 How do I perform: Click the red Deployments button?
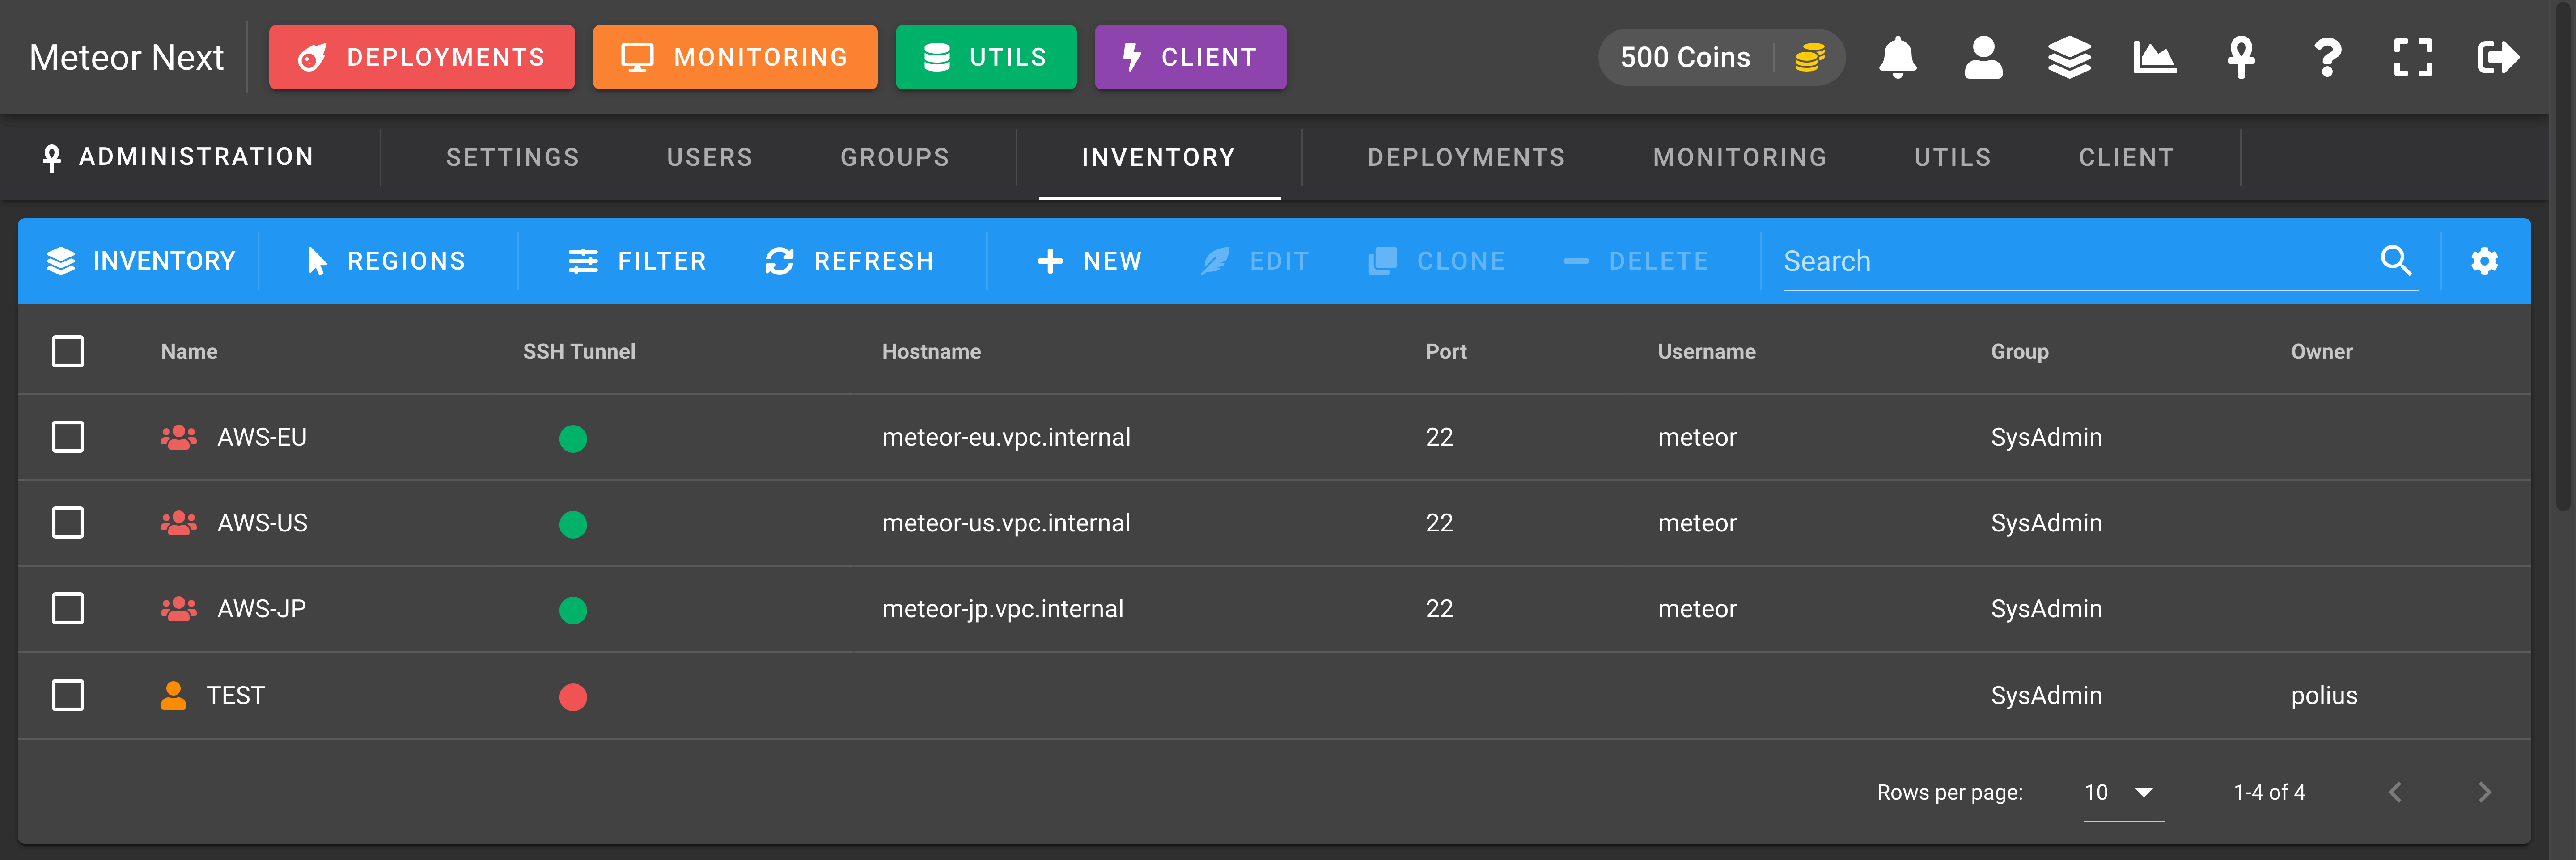pos(422,57)
